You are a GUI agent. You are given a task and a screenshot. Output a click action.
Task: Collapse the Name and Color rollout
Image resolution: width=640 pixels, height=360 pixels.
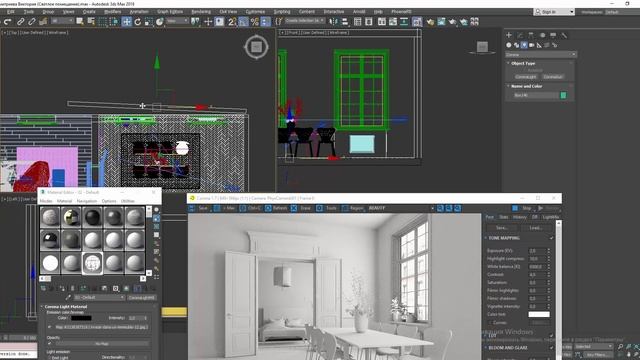click(527, 86)
